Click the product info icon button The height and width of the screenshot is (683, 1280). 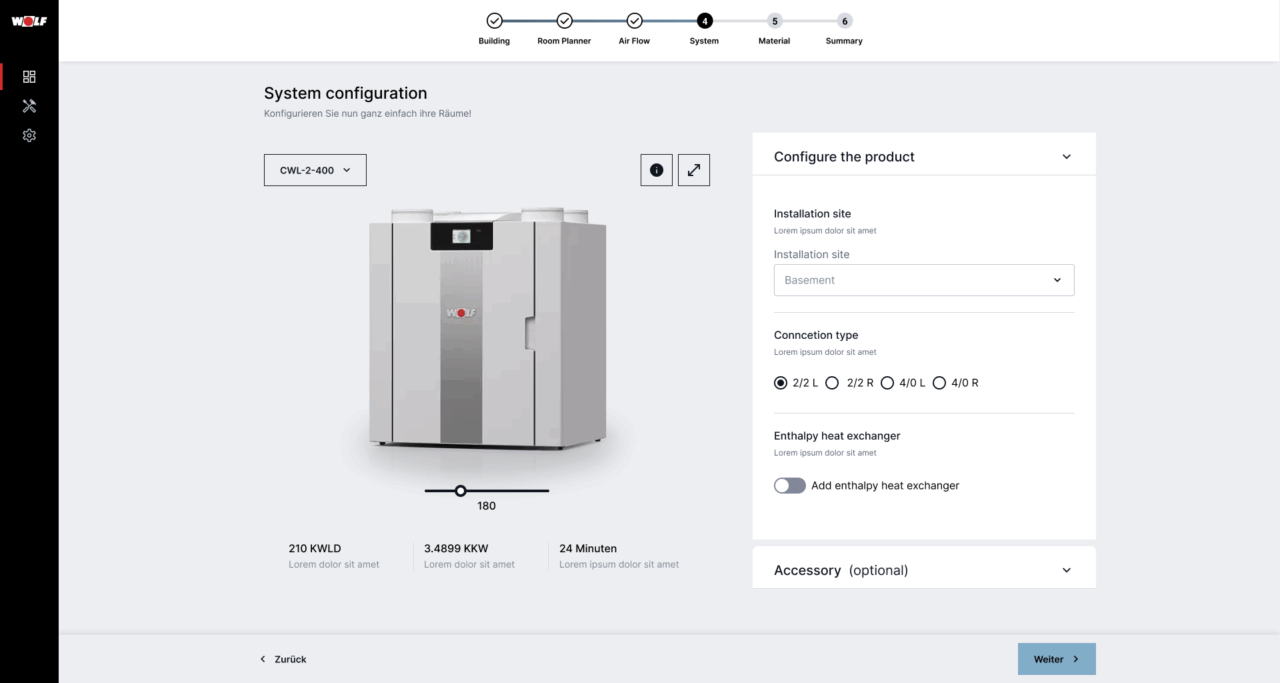[656, 170]
